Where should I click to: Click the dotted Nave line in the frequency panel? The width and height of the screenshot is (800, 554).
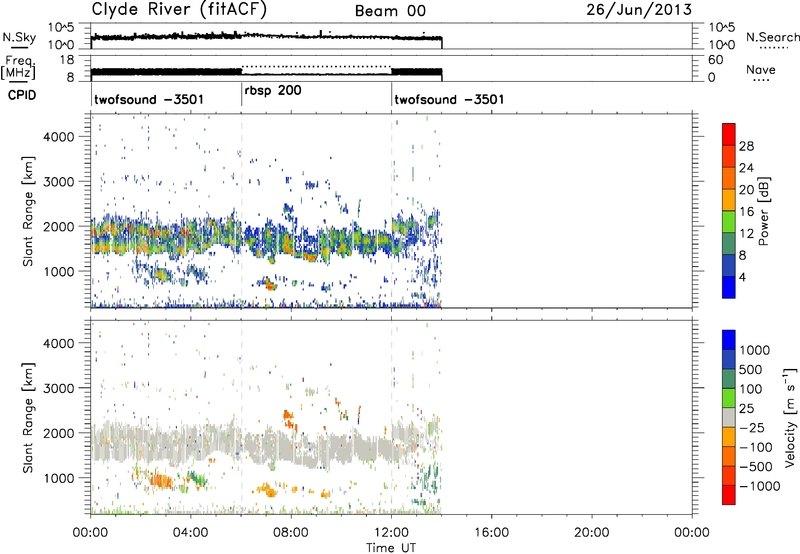coord(316,66)
